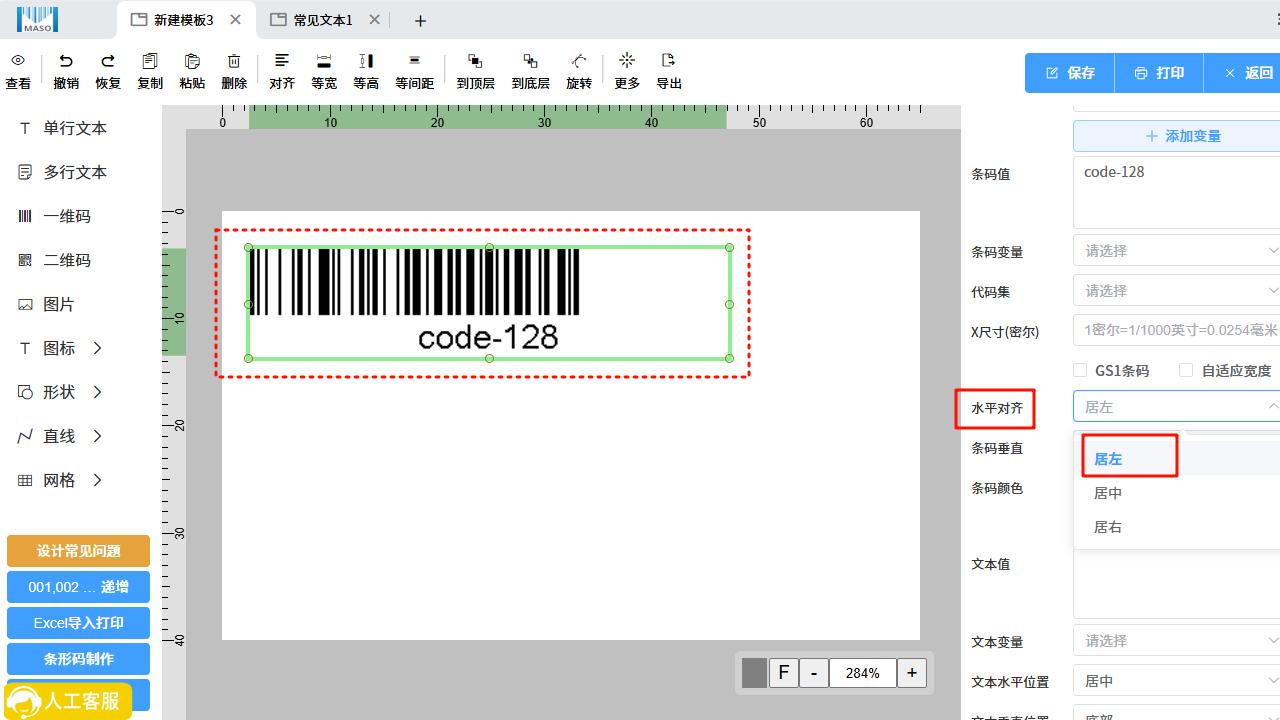The height and width of the screenshot is (720, 1280).
Task: Click the gray background color swatch
Action: click(754, 673)
